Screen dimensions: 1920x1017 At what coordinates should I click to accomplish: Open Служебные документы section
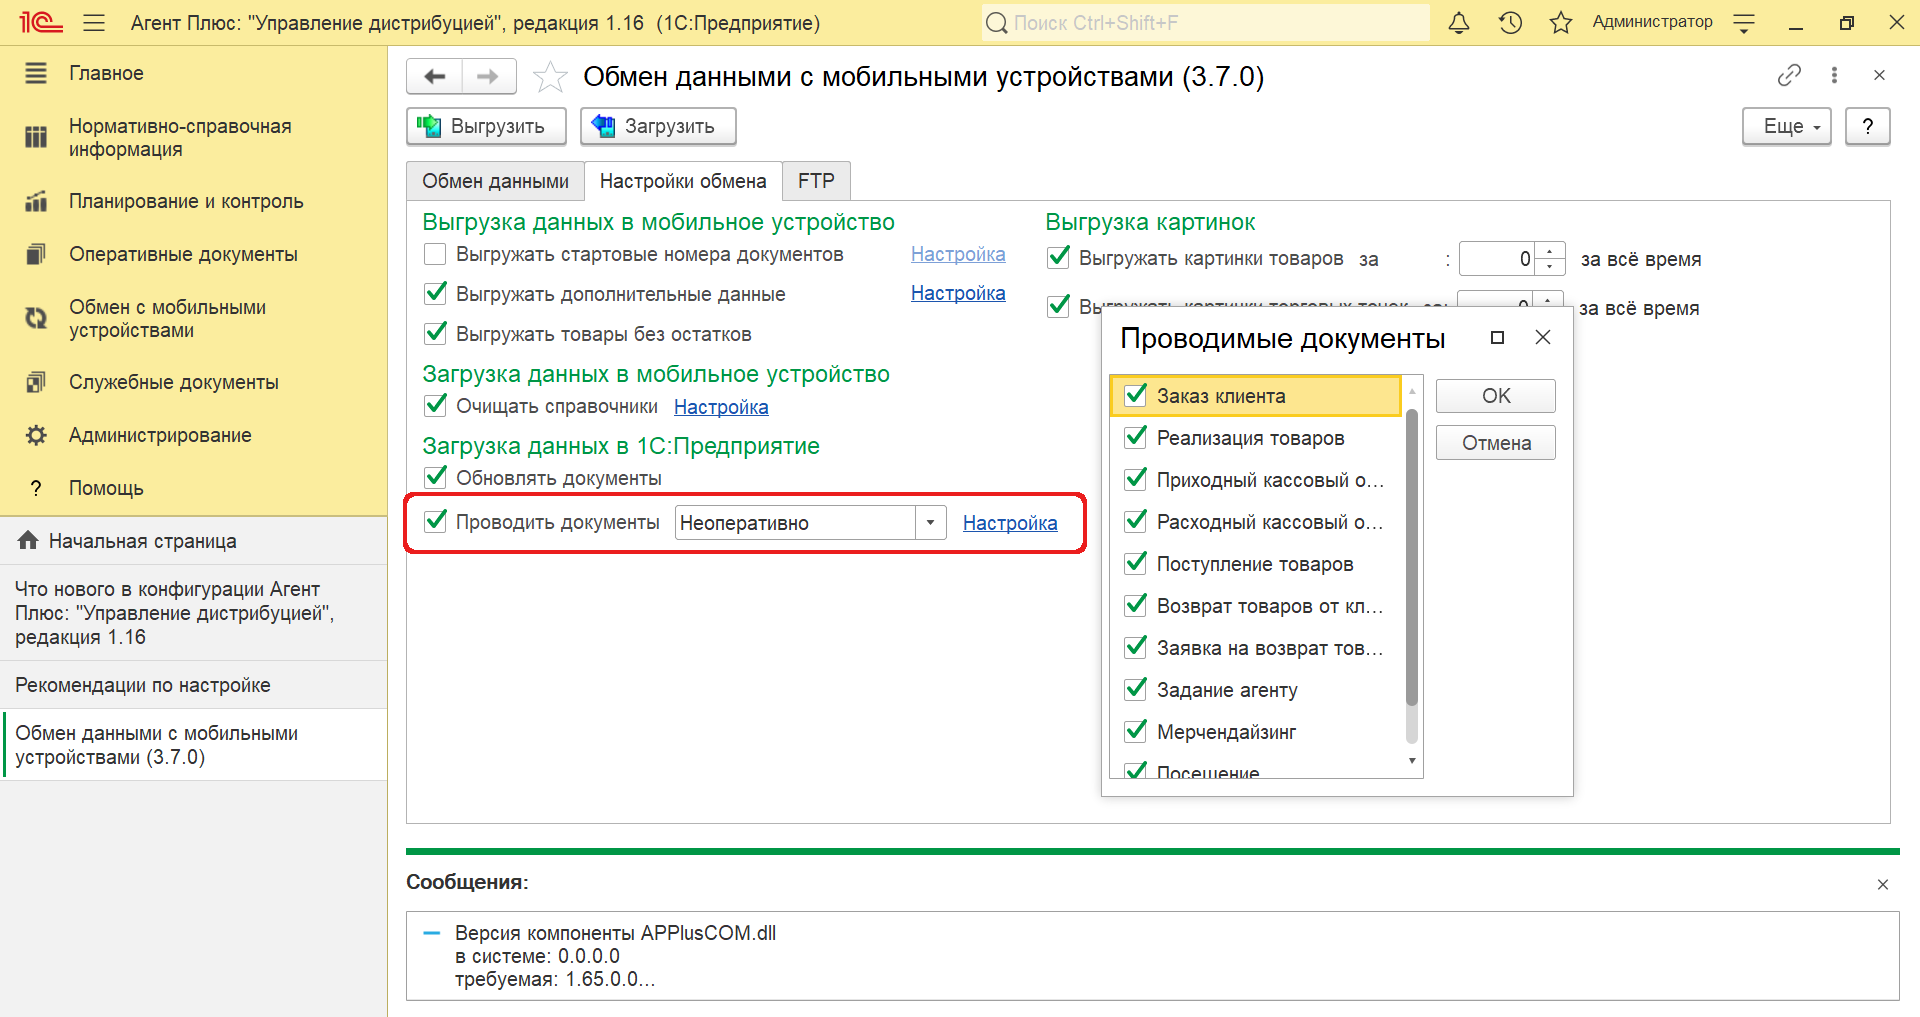(x=193, y=382)
